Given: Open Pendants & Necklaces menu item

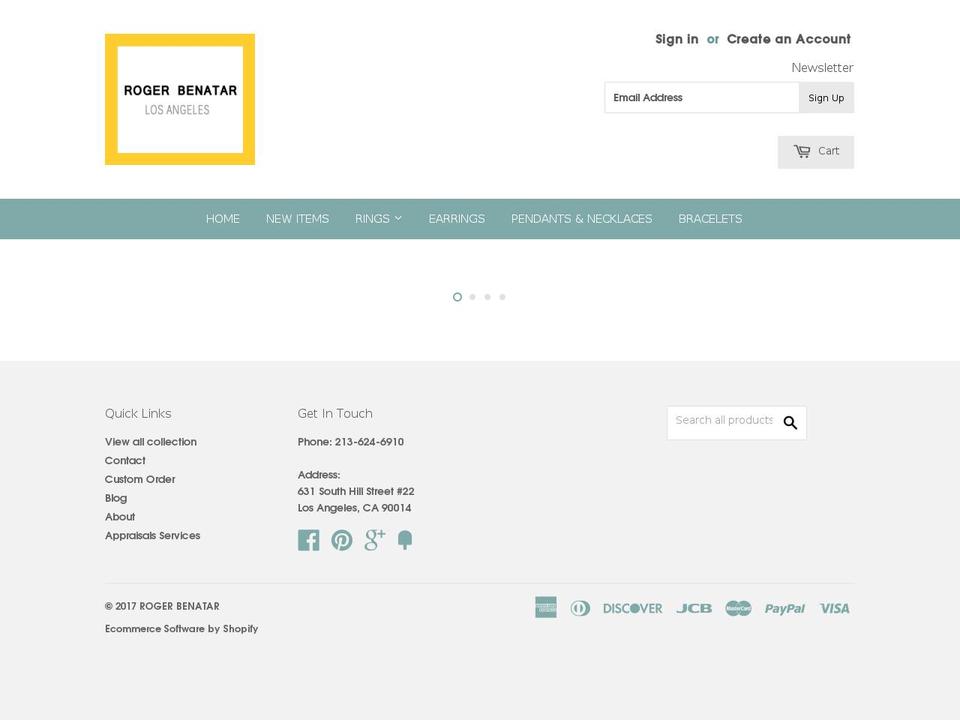Looking at the screenshot, I should pos(582,219).
